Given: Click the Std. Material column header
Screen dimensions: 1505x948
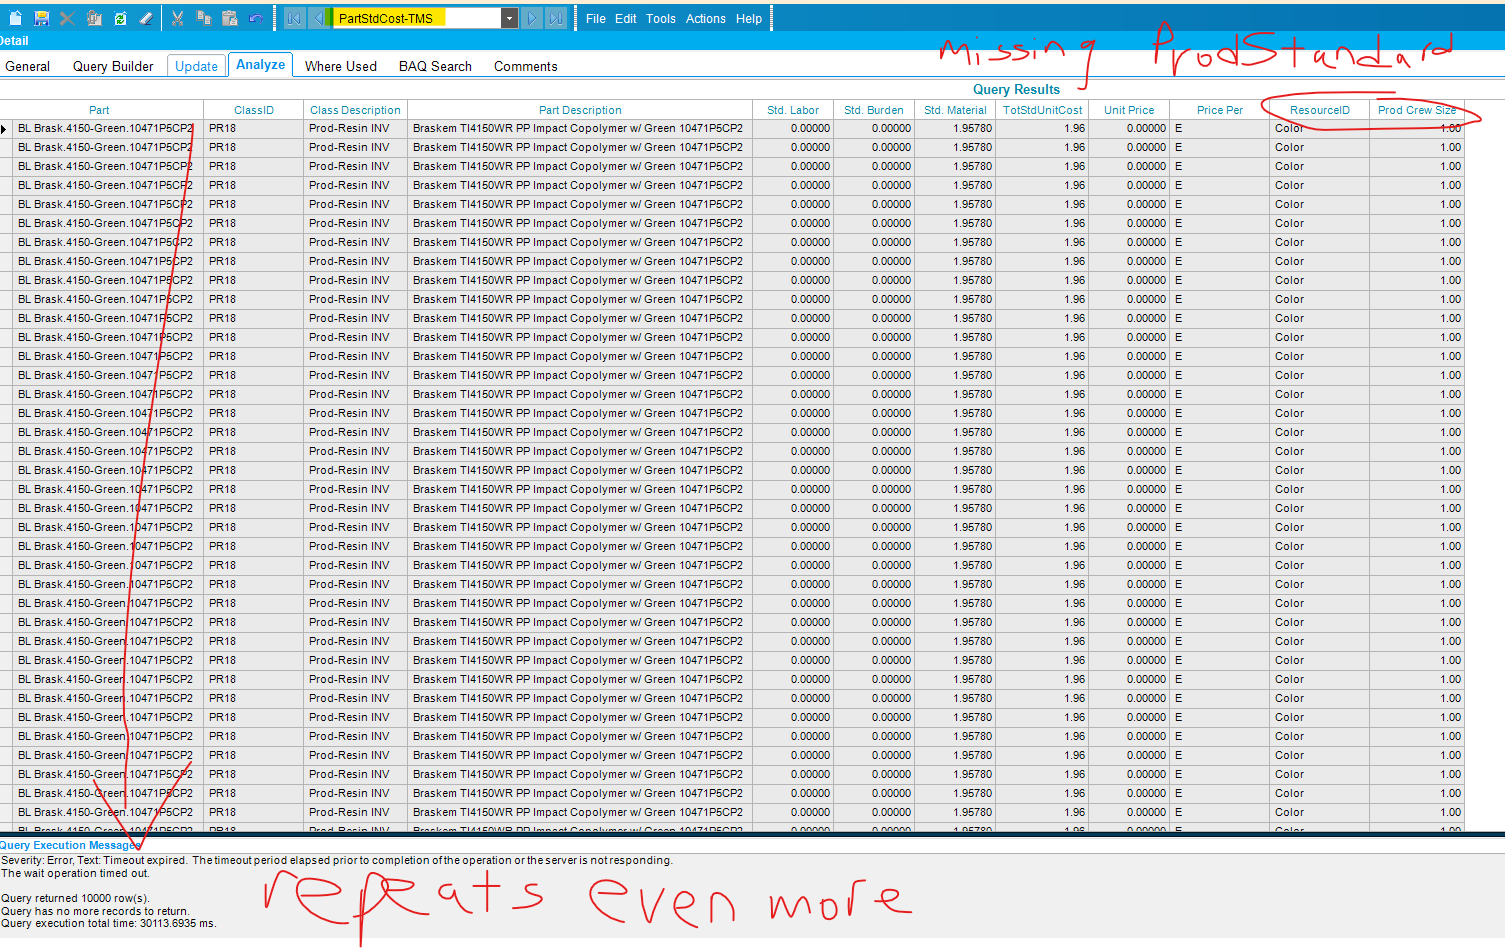Looking at the screenshot, I should (955, 110).
